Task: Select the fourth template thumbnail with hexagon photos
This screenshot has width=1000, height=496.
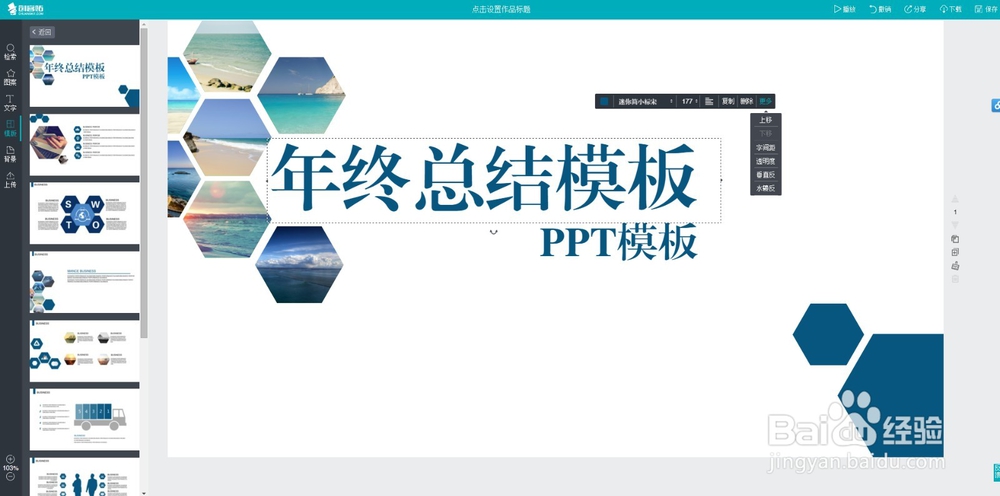Action: (x=84, y=282)
